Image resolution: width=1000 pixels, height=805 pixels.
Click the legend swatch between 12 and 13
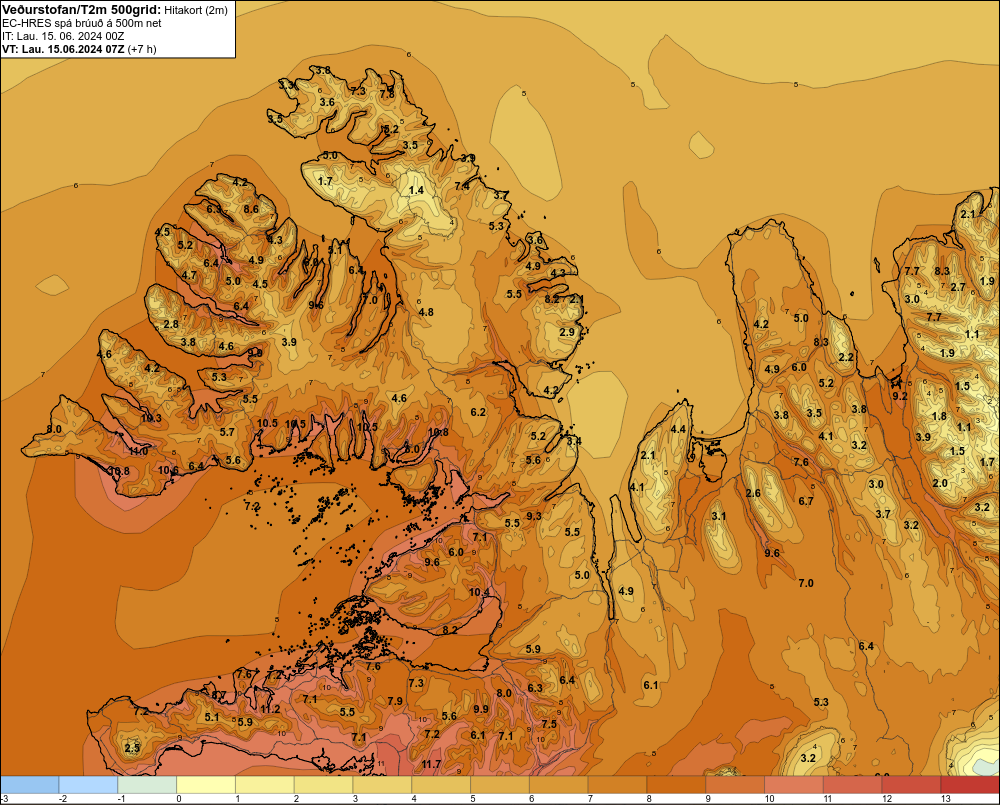pos(911,785)
